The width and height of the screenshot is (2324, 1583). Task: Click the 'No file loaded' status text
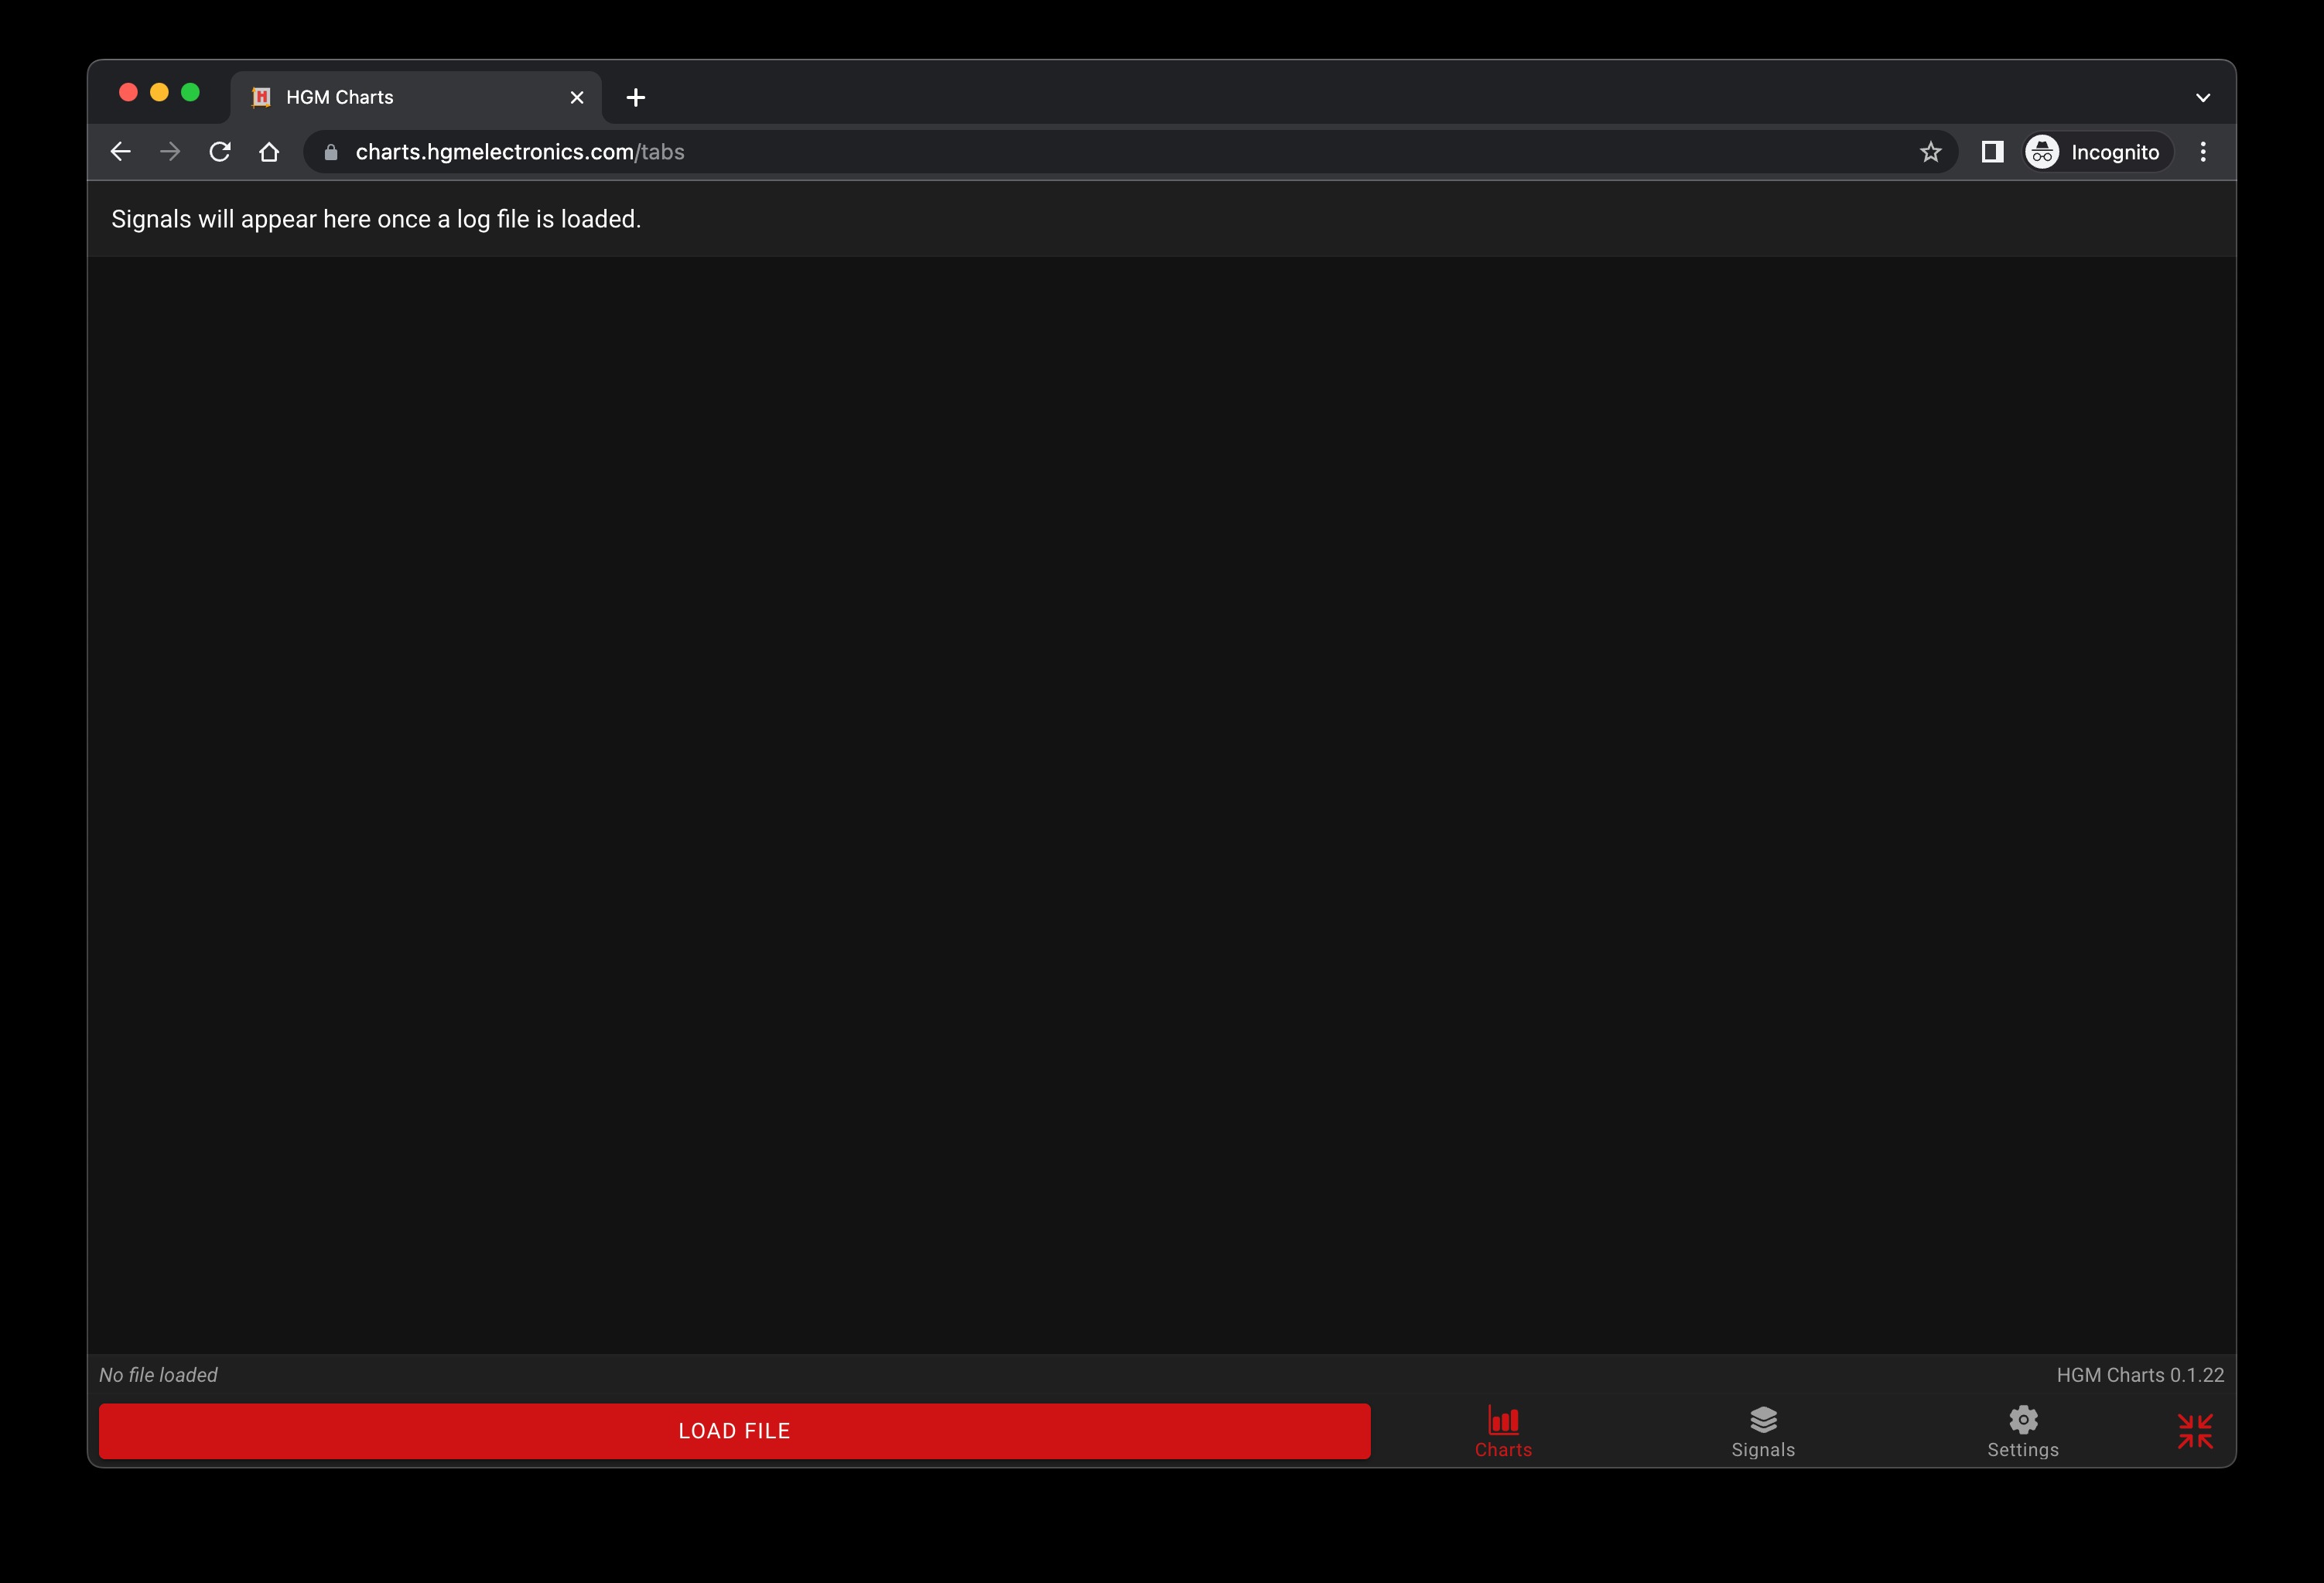click(x=158, y=1375)
